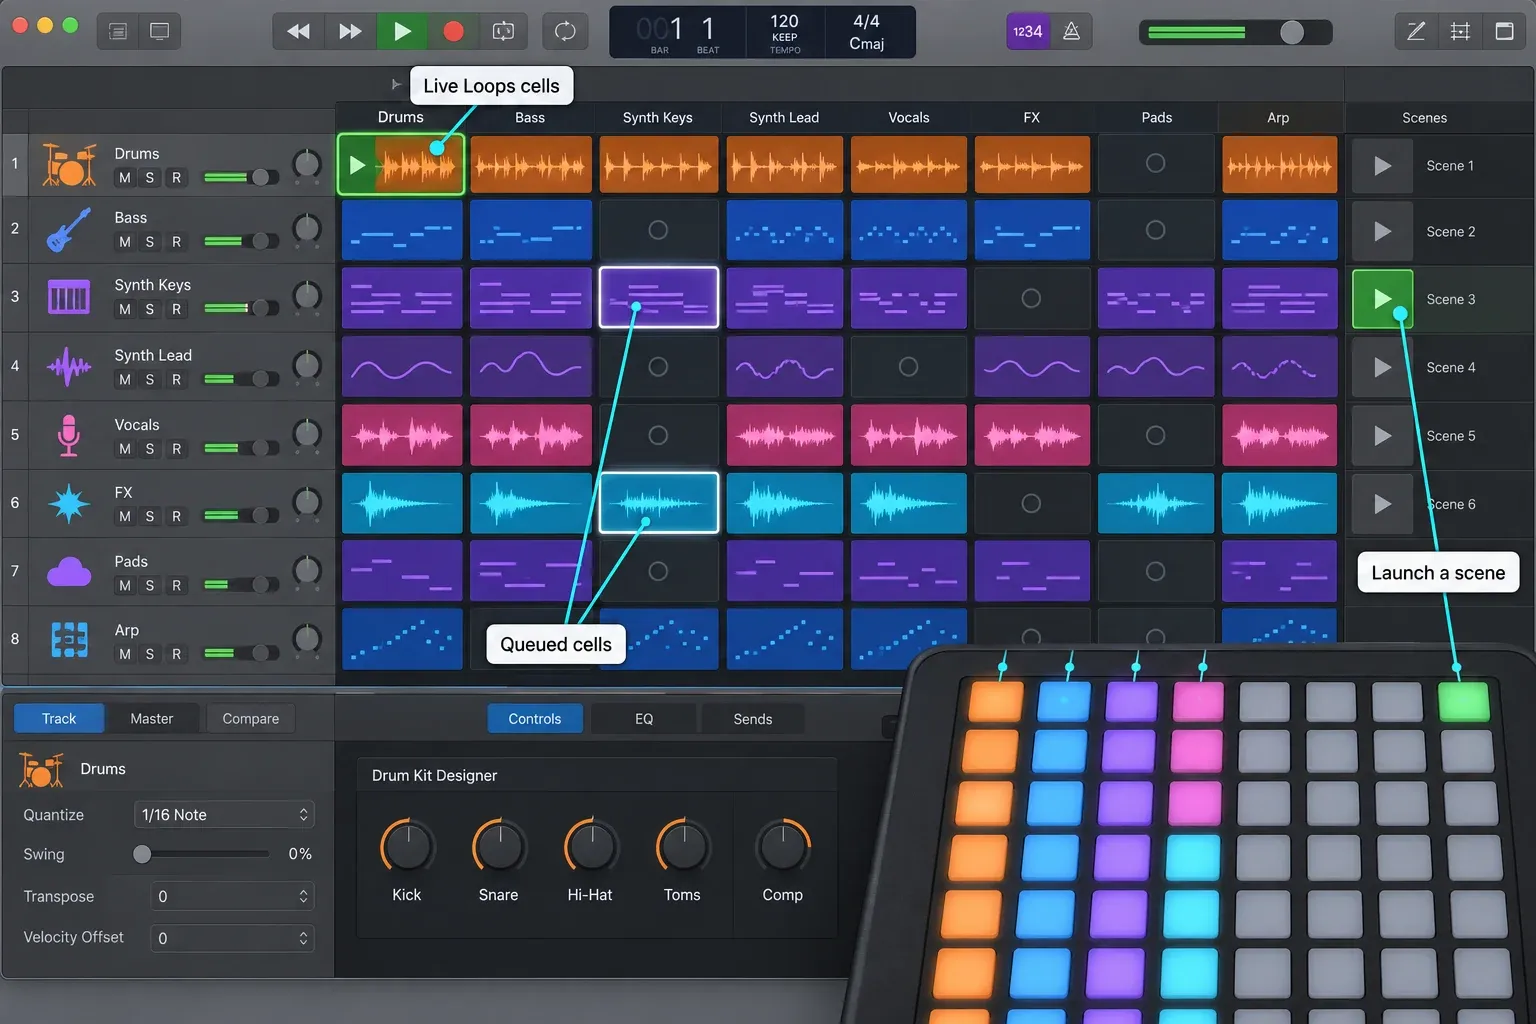Adjust the master volume slider in toolbar
The width and height of the screenshot is (1536, 1024).
click(x=1235, y=32)
